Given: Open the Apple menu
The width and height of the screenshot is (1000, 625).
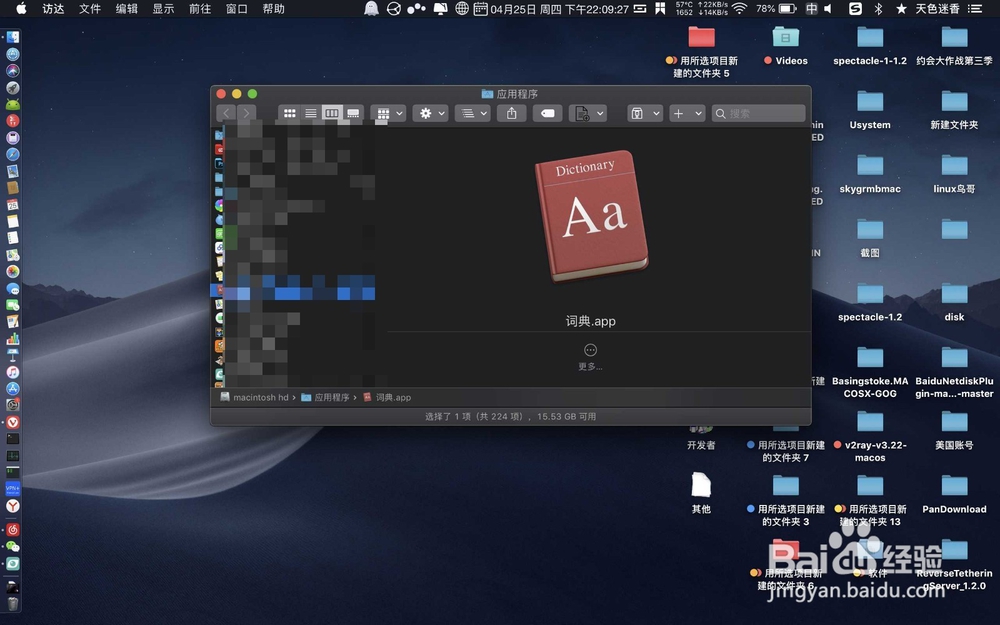Looking at the screenshot, I should point(21,8).
